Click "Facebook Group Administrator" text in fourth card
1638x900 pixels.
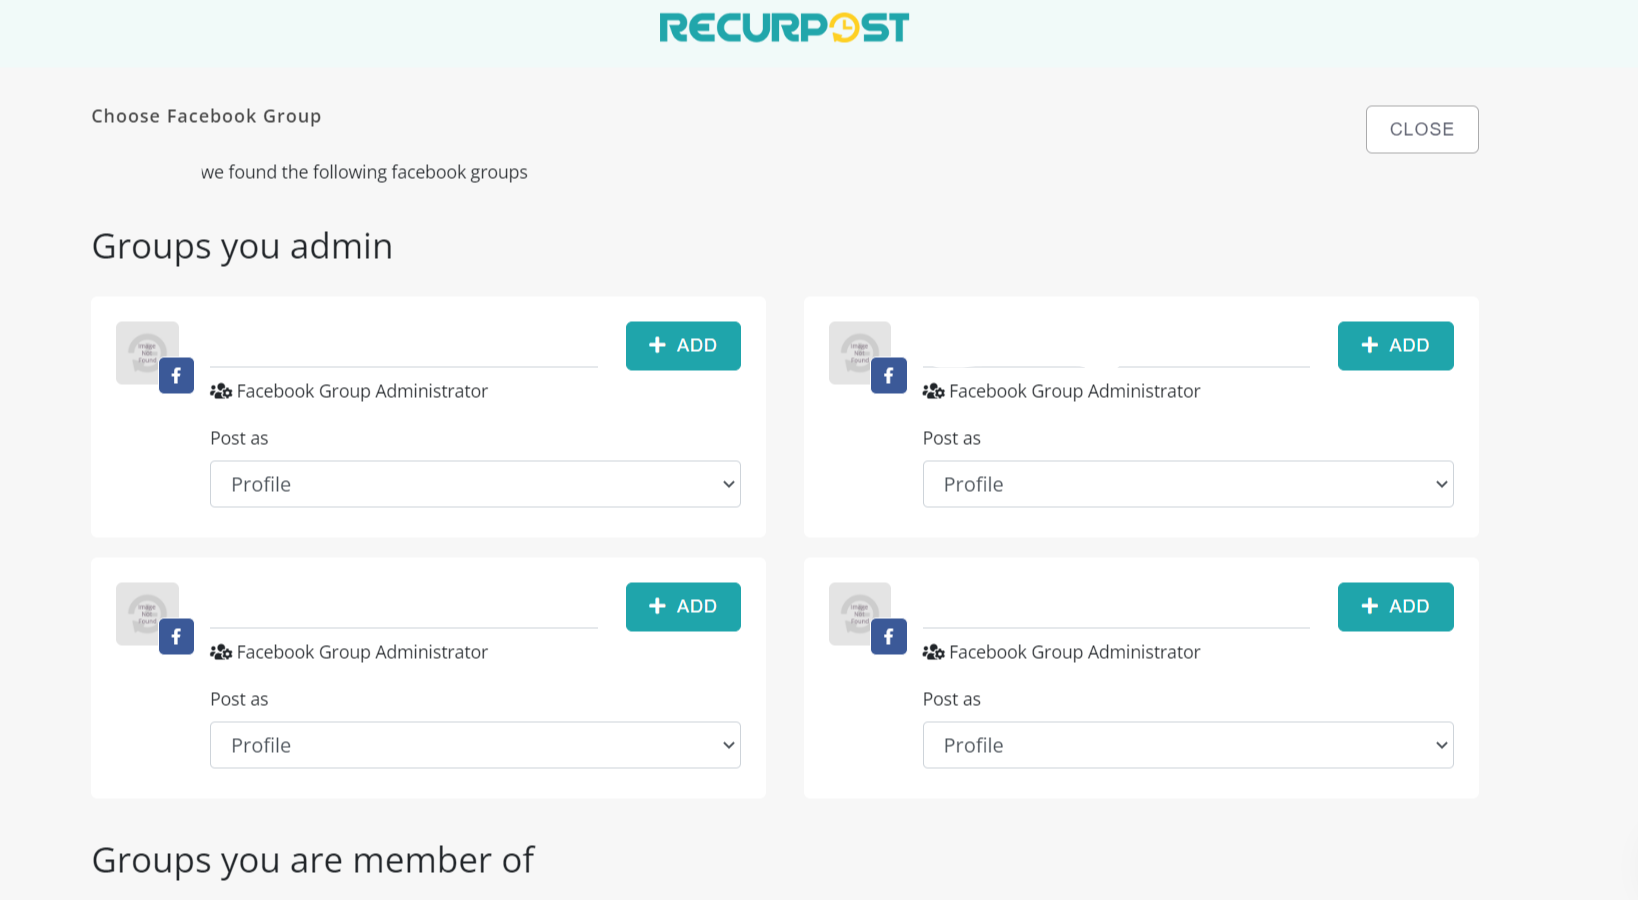(x=1075, y=652)
